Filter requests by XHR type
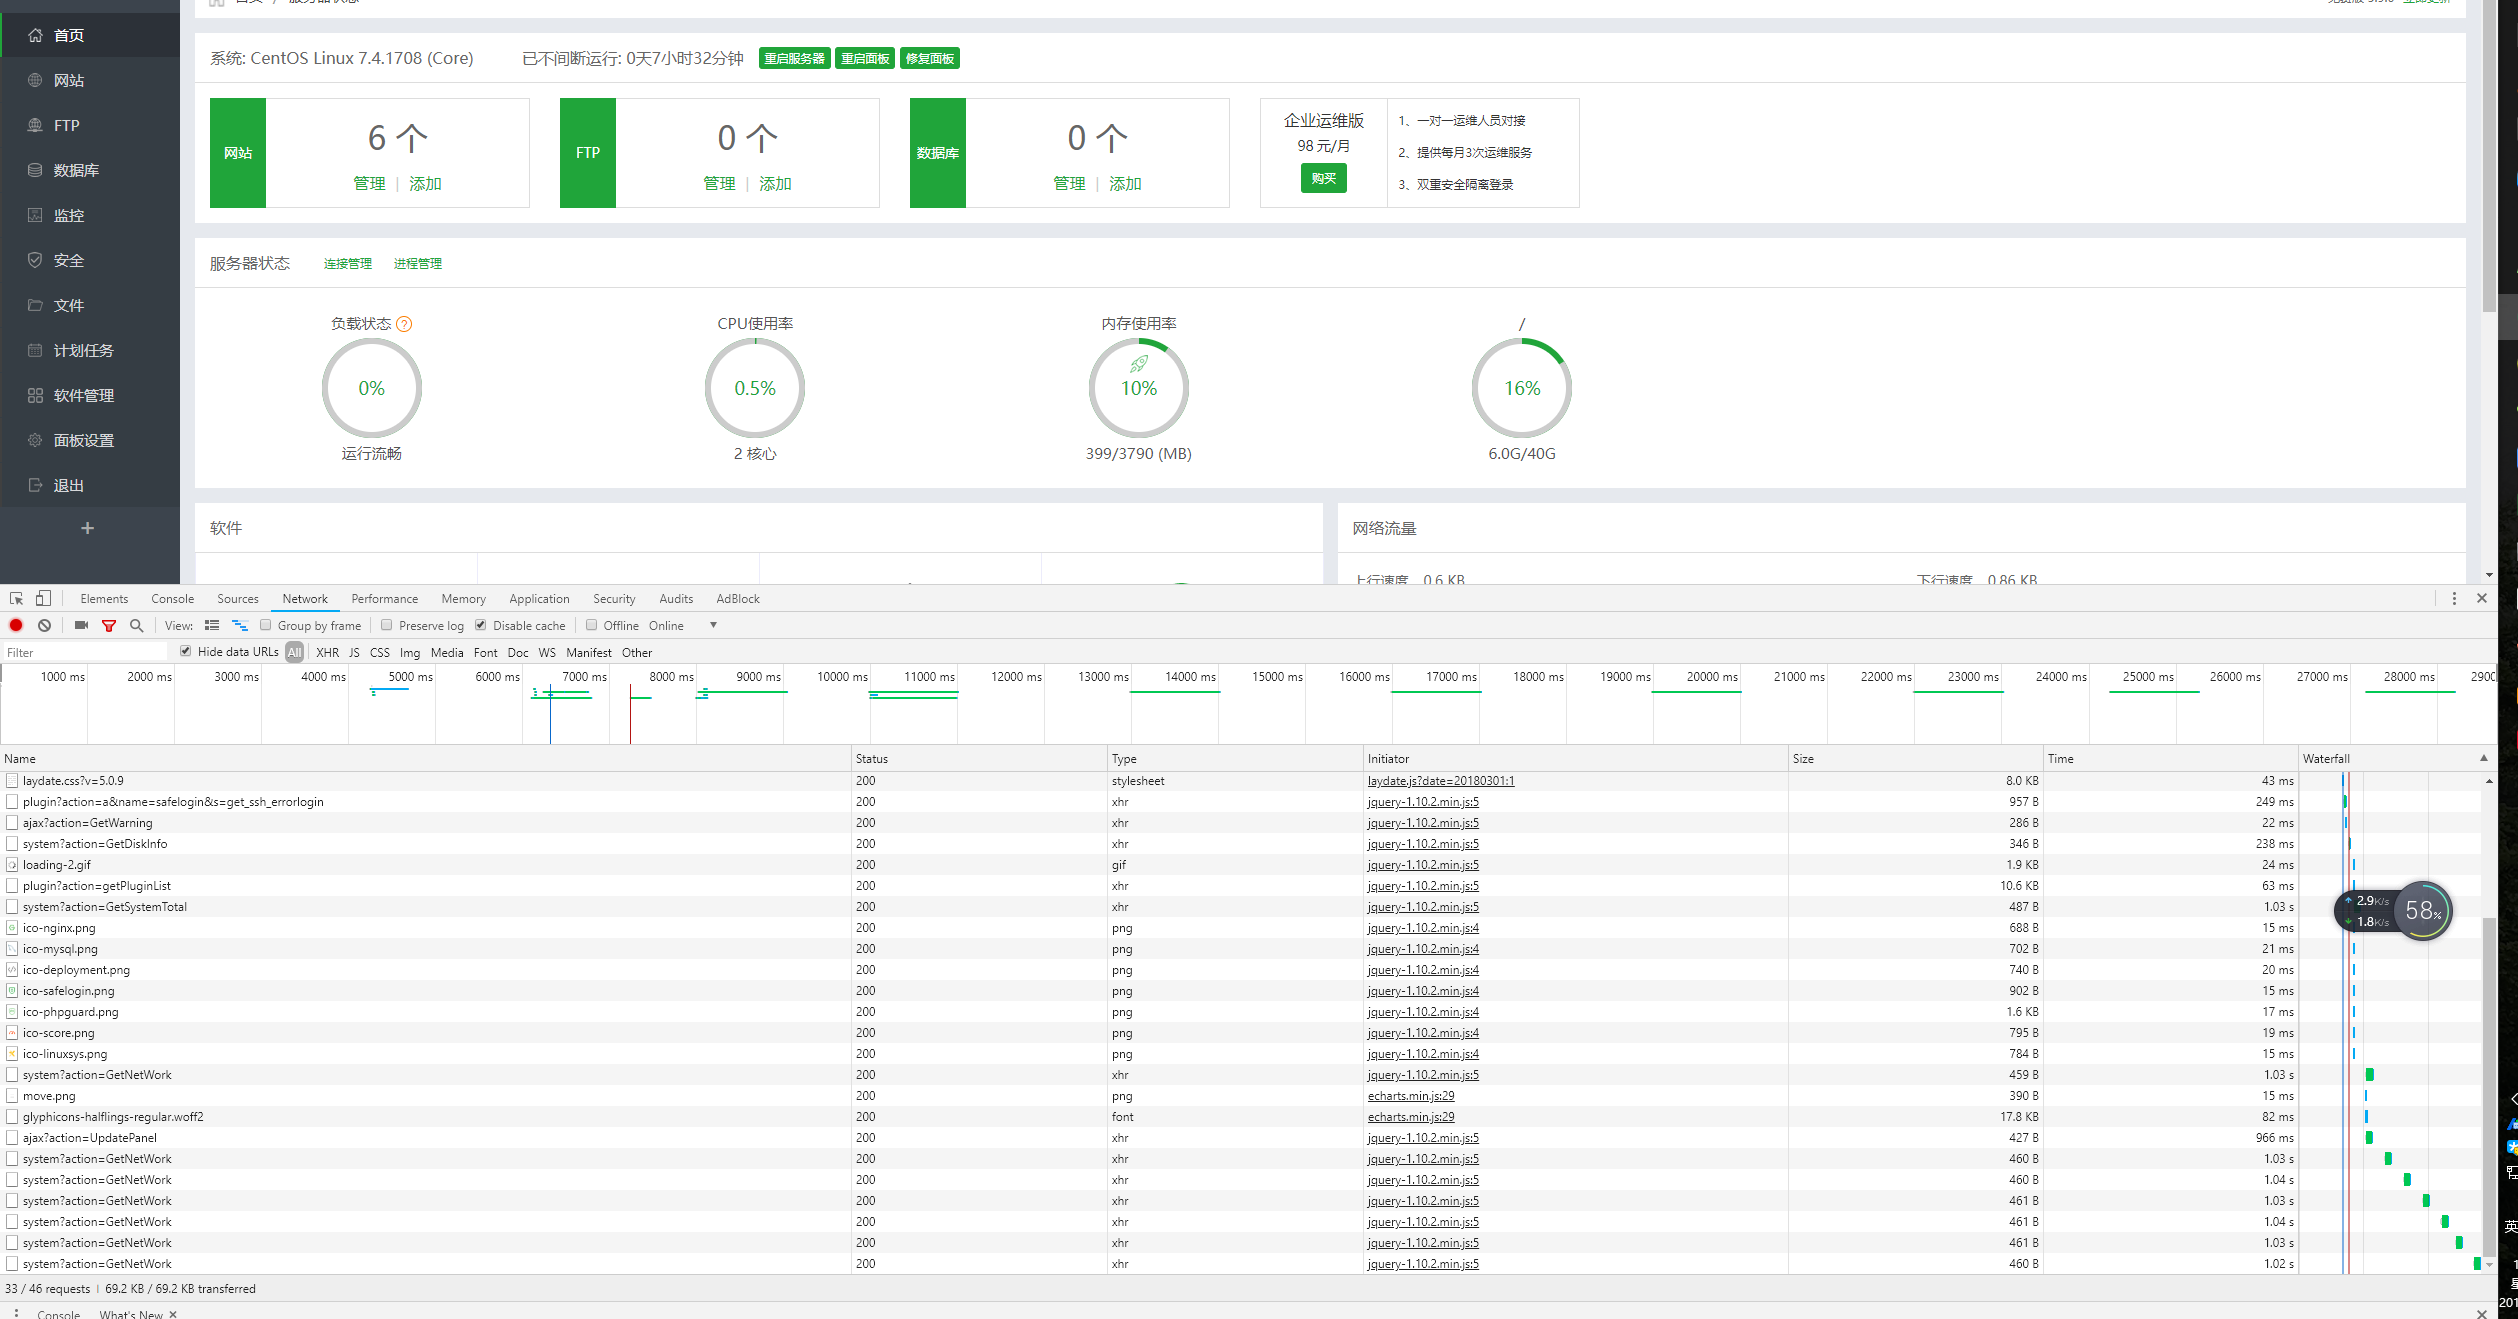The image size is (2518, 1319). pyautogui.click(x=328, y=652)
